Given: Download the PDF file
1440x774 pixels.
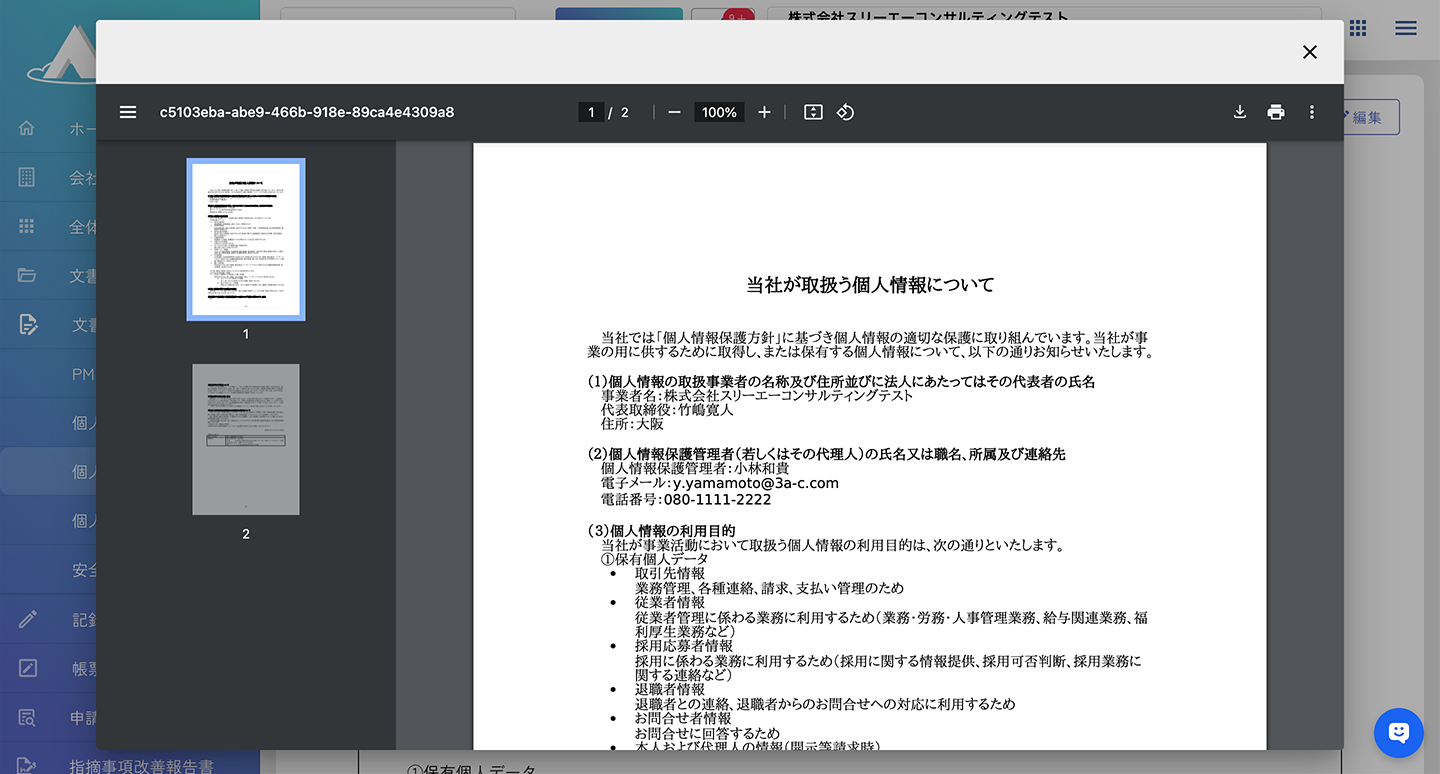Looking at the screenshot, I should [x=1240, y=112].
